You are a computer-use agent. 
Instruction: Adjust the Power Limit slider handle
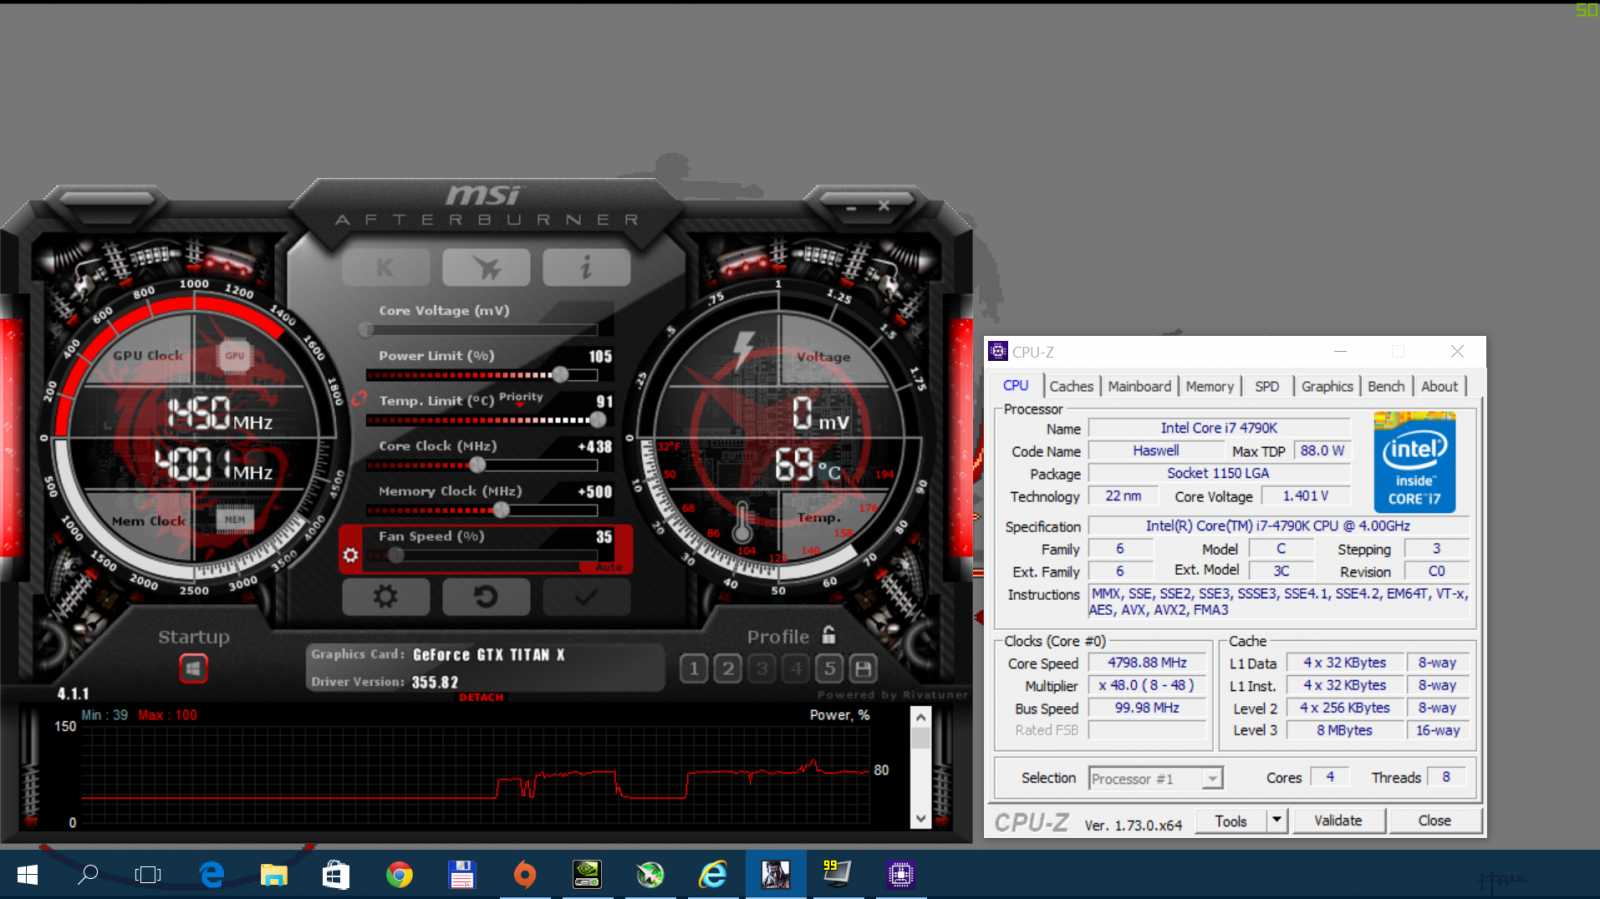click(x=561, y=374)
